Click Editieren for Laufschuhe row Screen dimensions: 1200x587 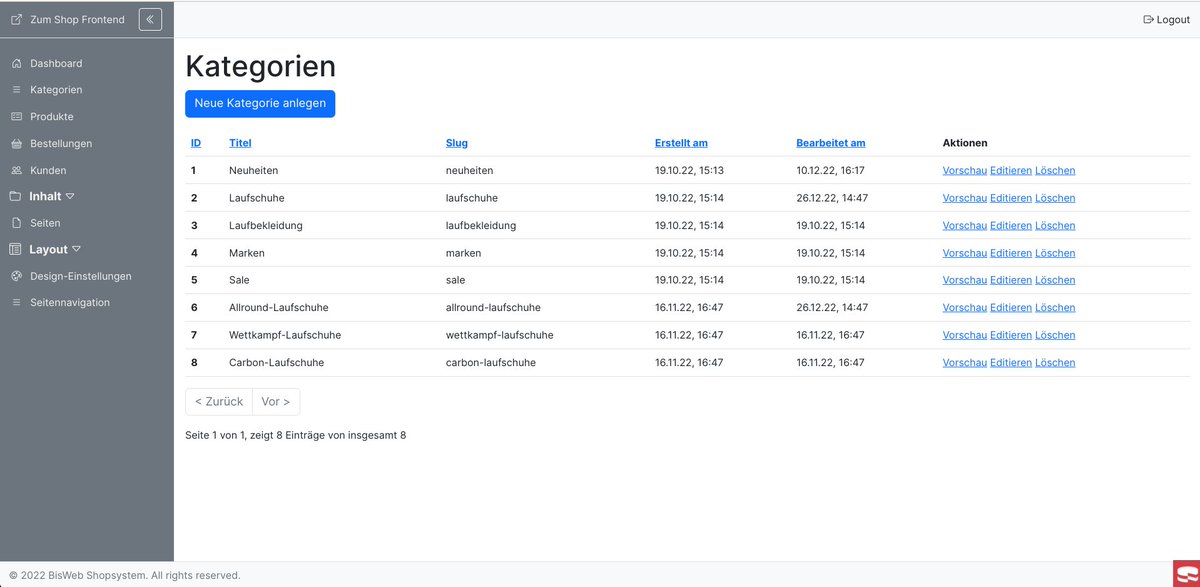click(1011, 198)
